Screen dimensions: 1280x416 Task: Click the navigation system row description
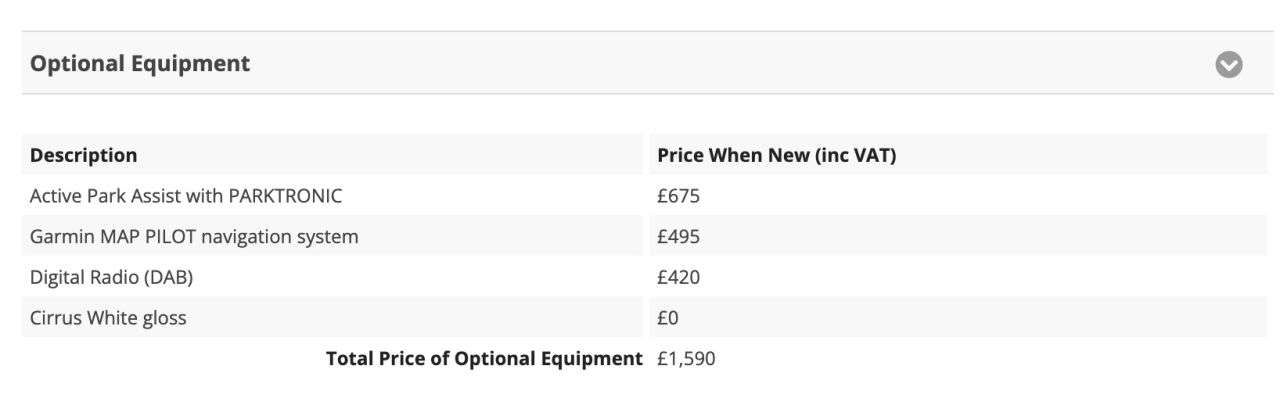(x=194, y=237)
